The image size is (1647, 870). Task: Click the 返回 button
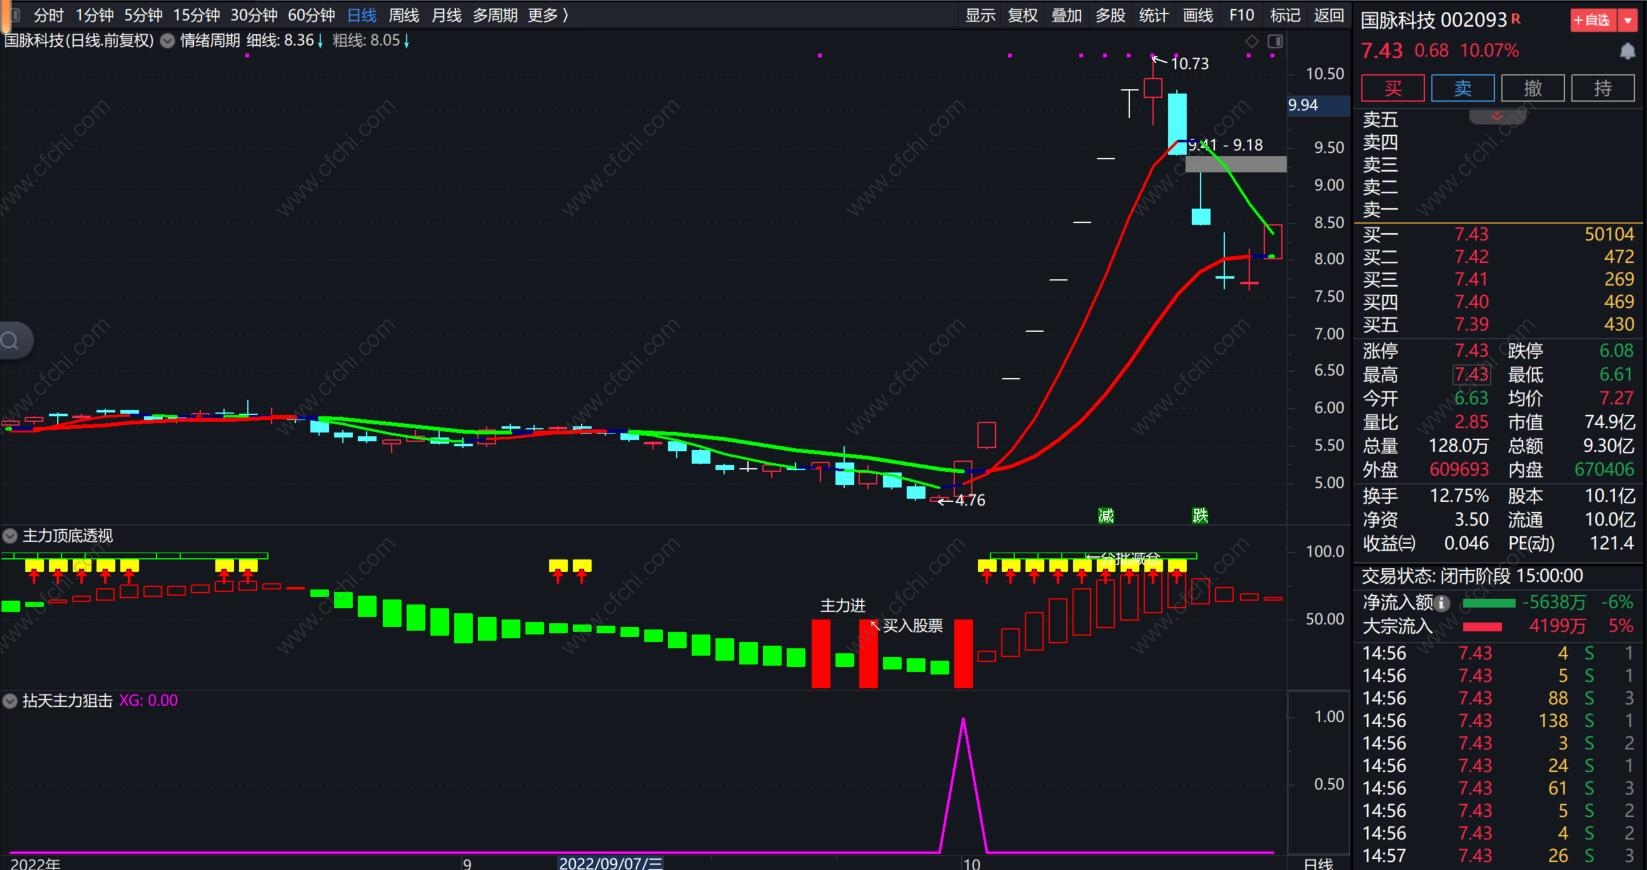coord(1329,15)
